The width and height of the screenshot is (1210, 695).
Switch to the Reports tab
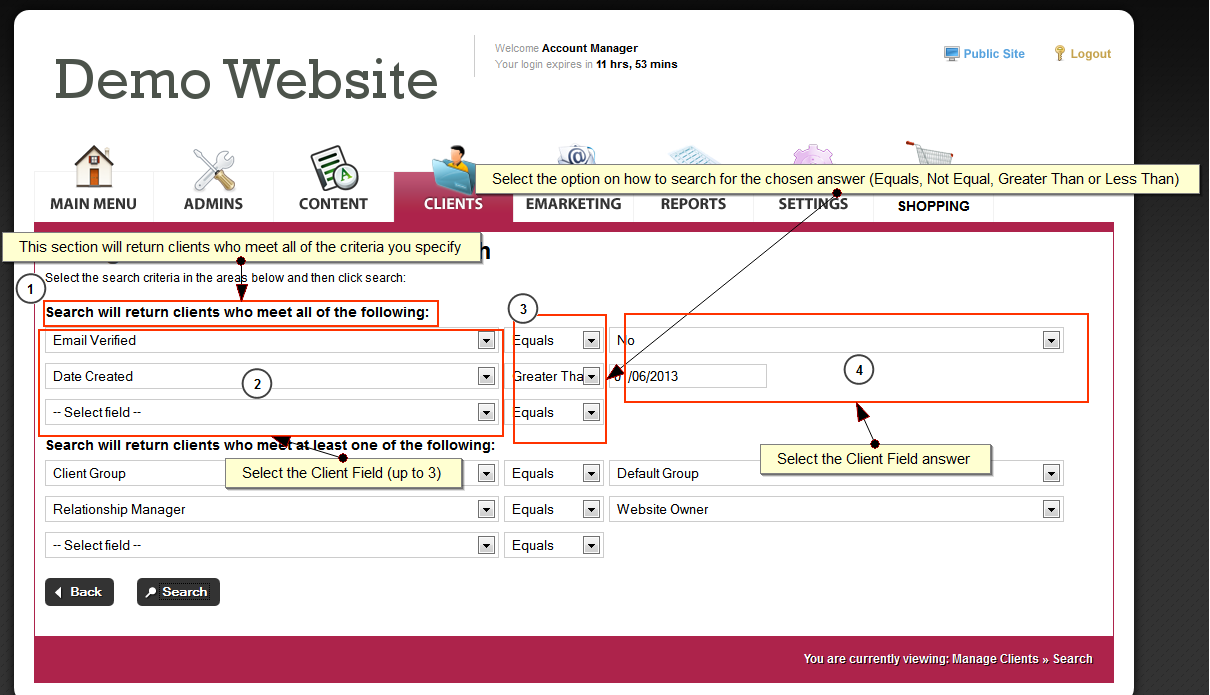[x=693, y=204]
